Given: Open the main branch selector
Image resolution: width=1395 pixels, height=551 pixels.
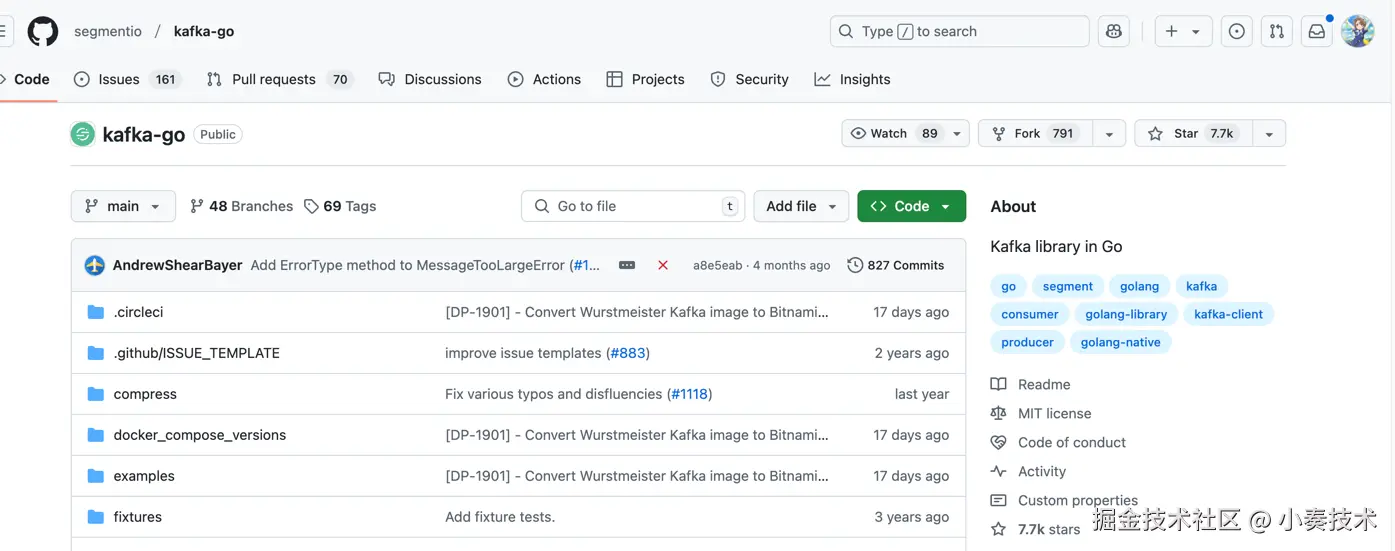Looking at the screenshot, I should (x=123, y=206).
